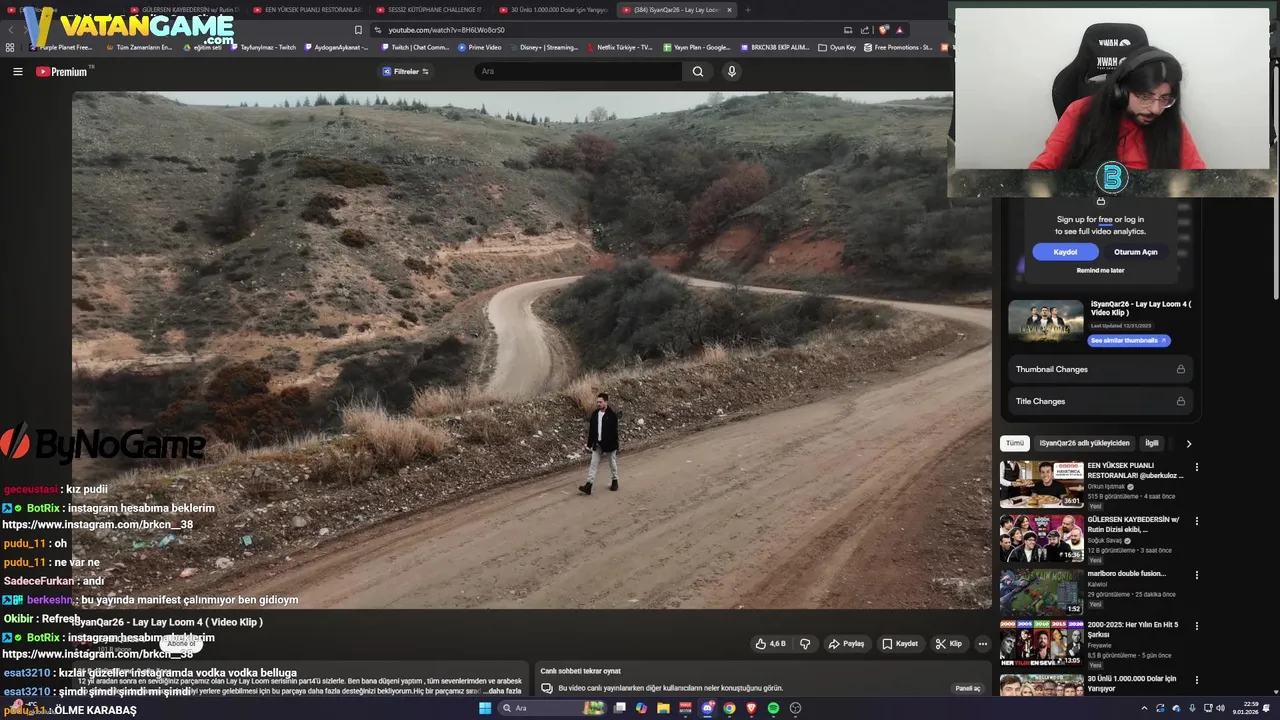Switch to 30 Ünlü 1.000.000 Dolar browser tab
This screenshot has width=1280, height=720.
point(553,10)
